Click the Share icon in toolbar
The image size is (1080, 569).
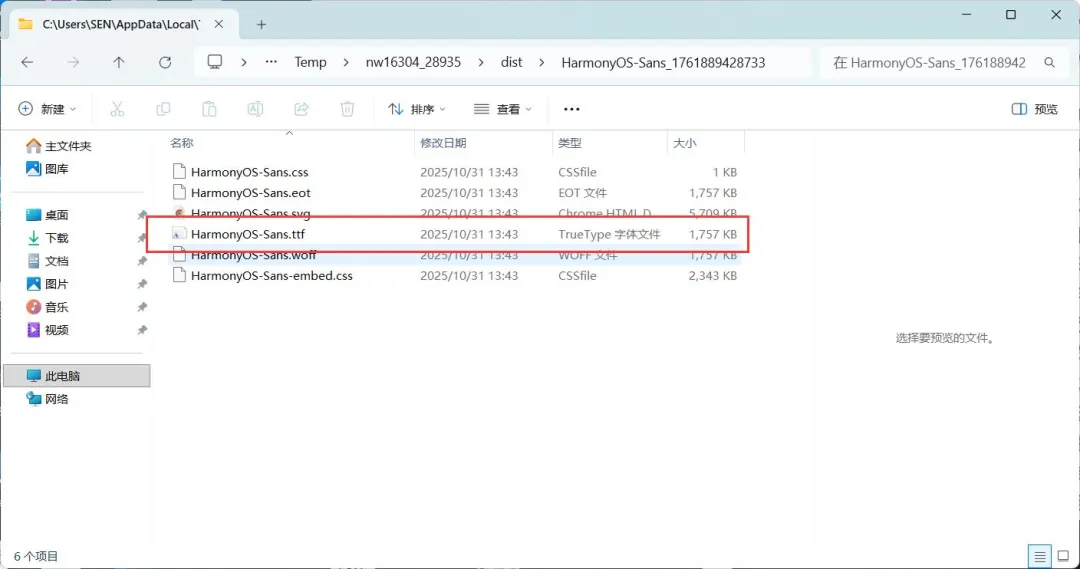301,109
